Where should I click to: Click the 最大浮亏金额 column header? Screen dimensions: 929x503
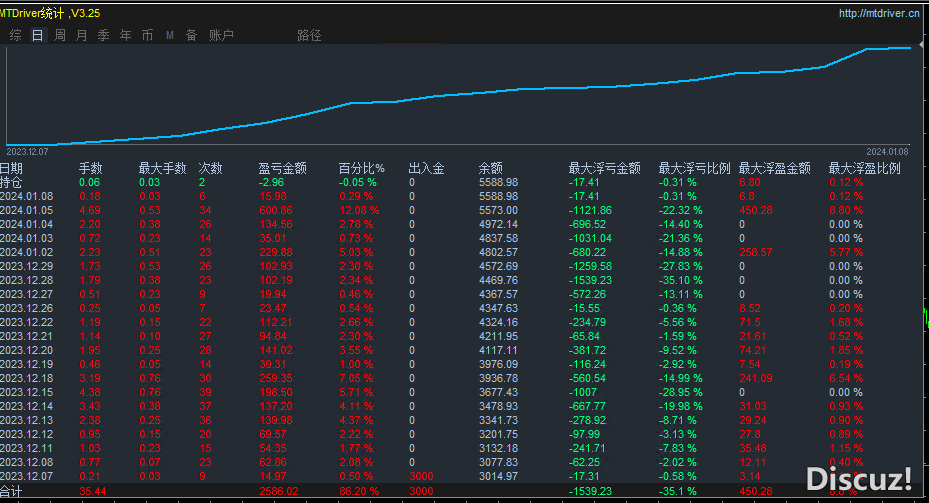tap(604, 168)
